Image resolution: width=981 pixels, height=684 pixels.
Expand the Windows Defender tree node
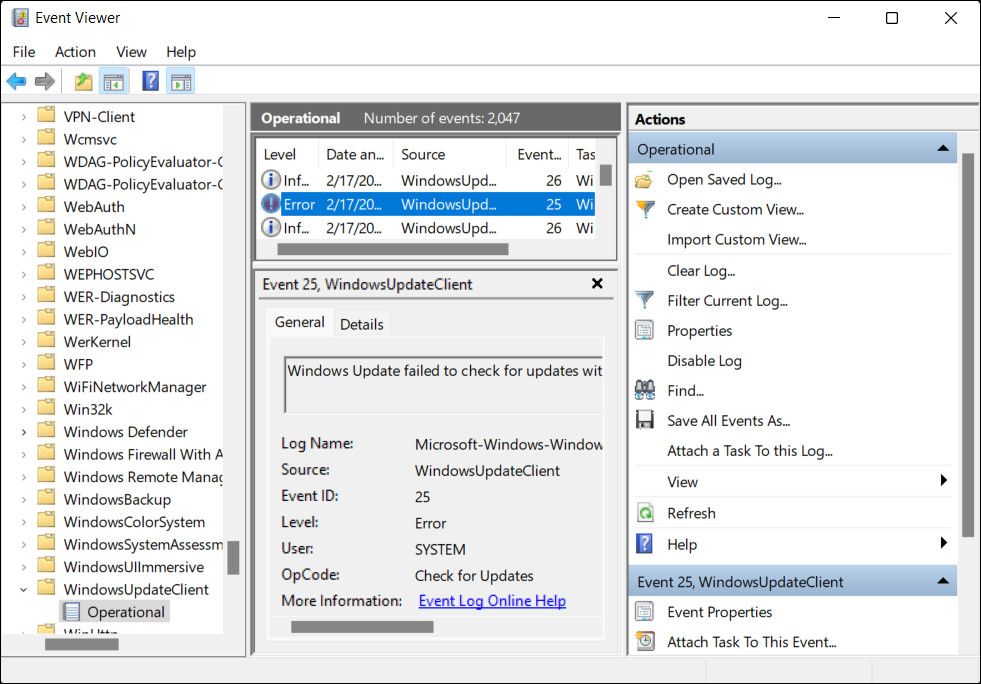(24, 432)
